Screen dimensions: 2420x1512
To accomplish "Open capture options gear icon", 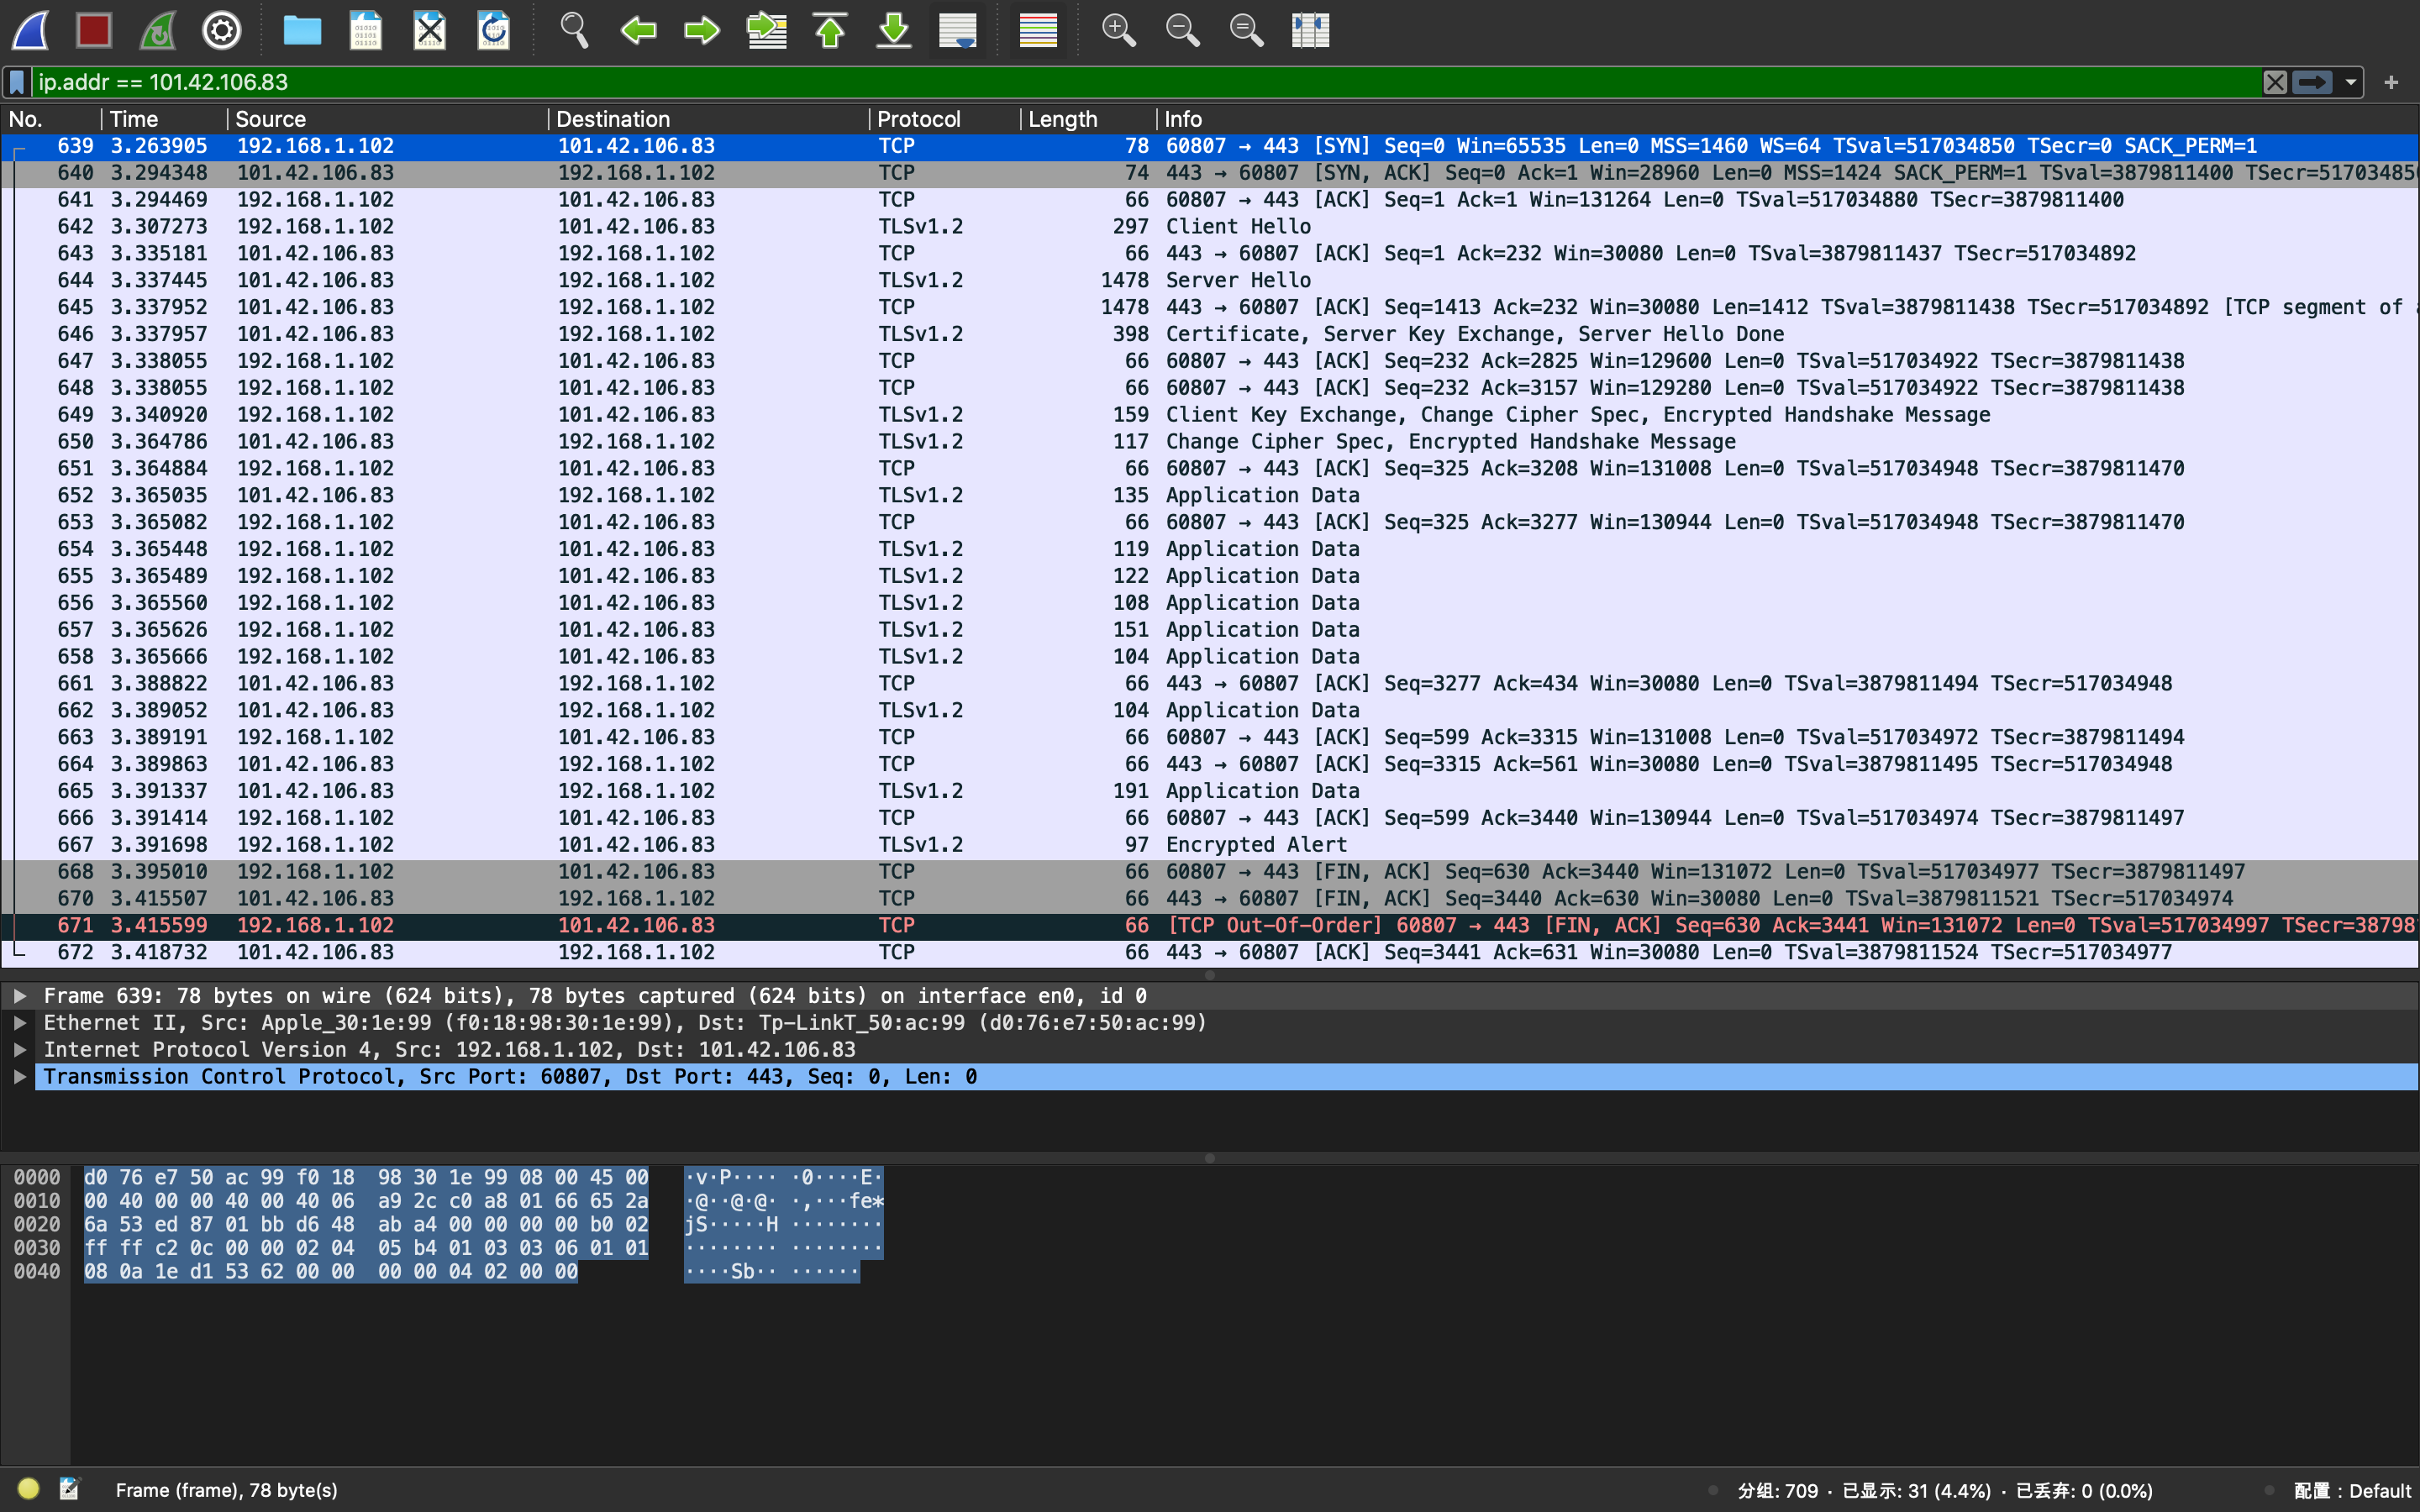I will point(222,30).
